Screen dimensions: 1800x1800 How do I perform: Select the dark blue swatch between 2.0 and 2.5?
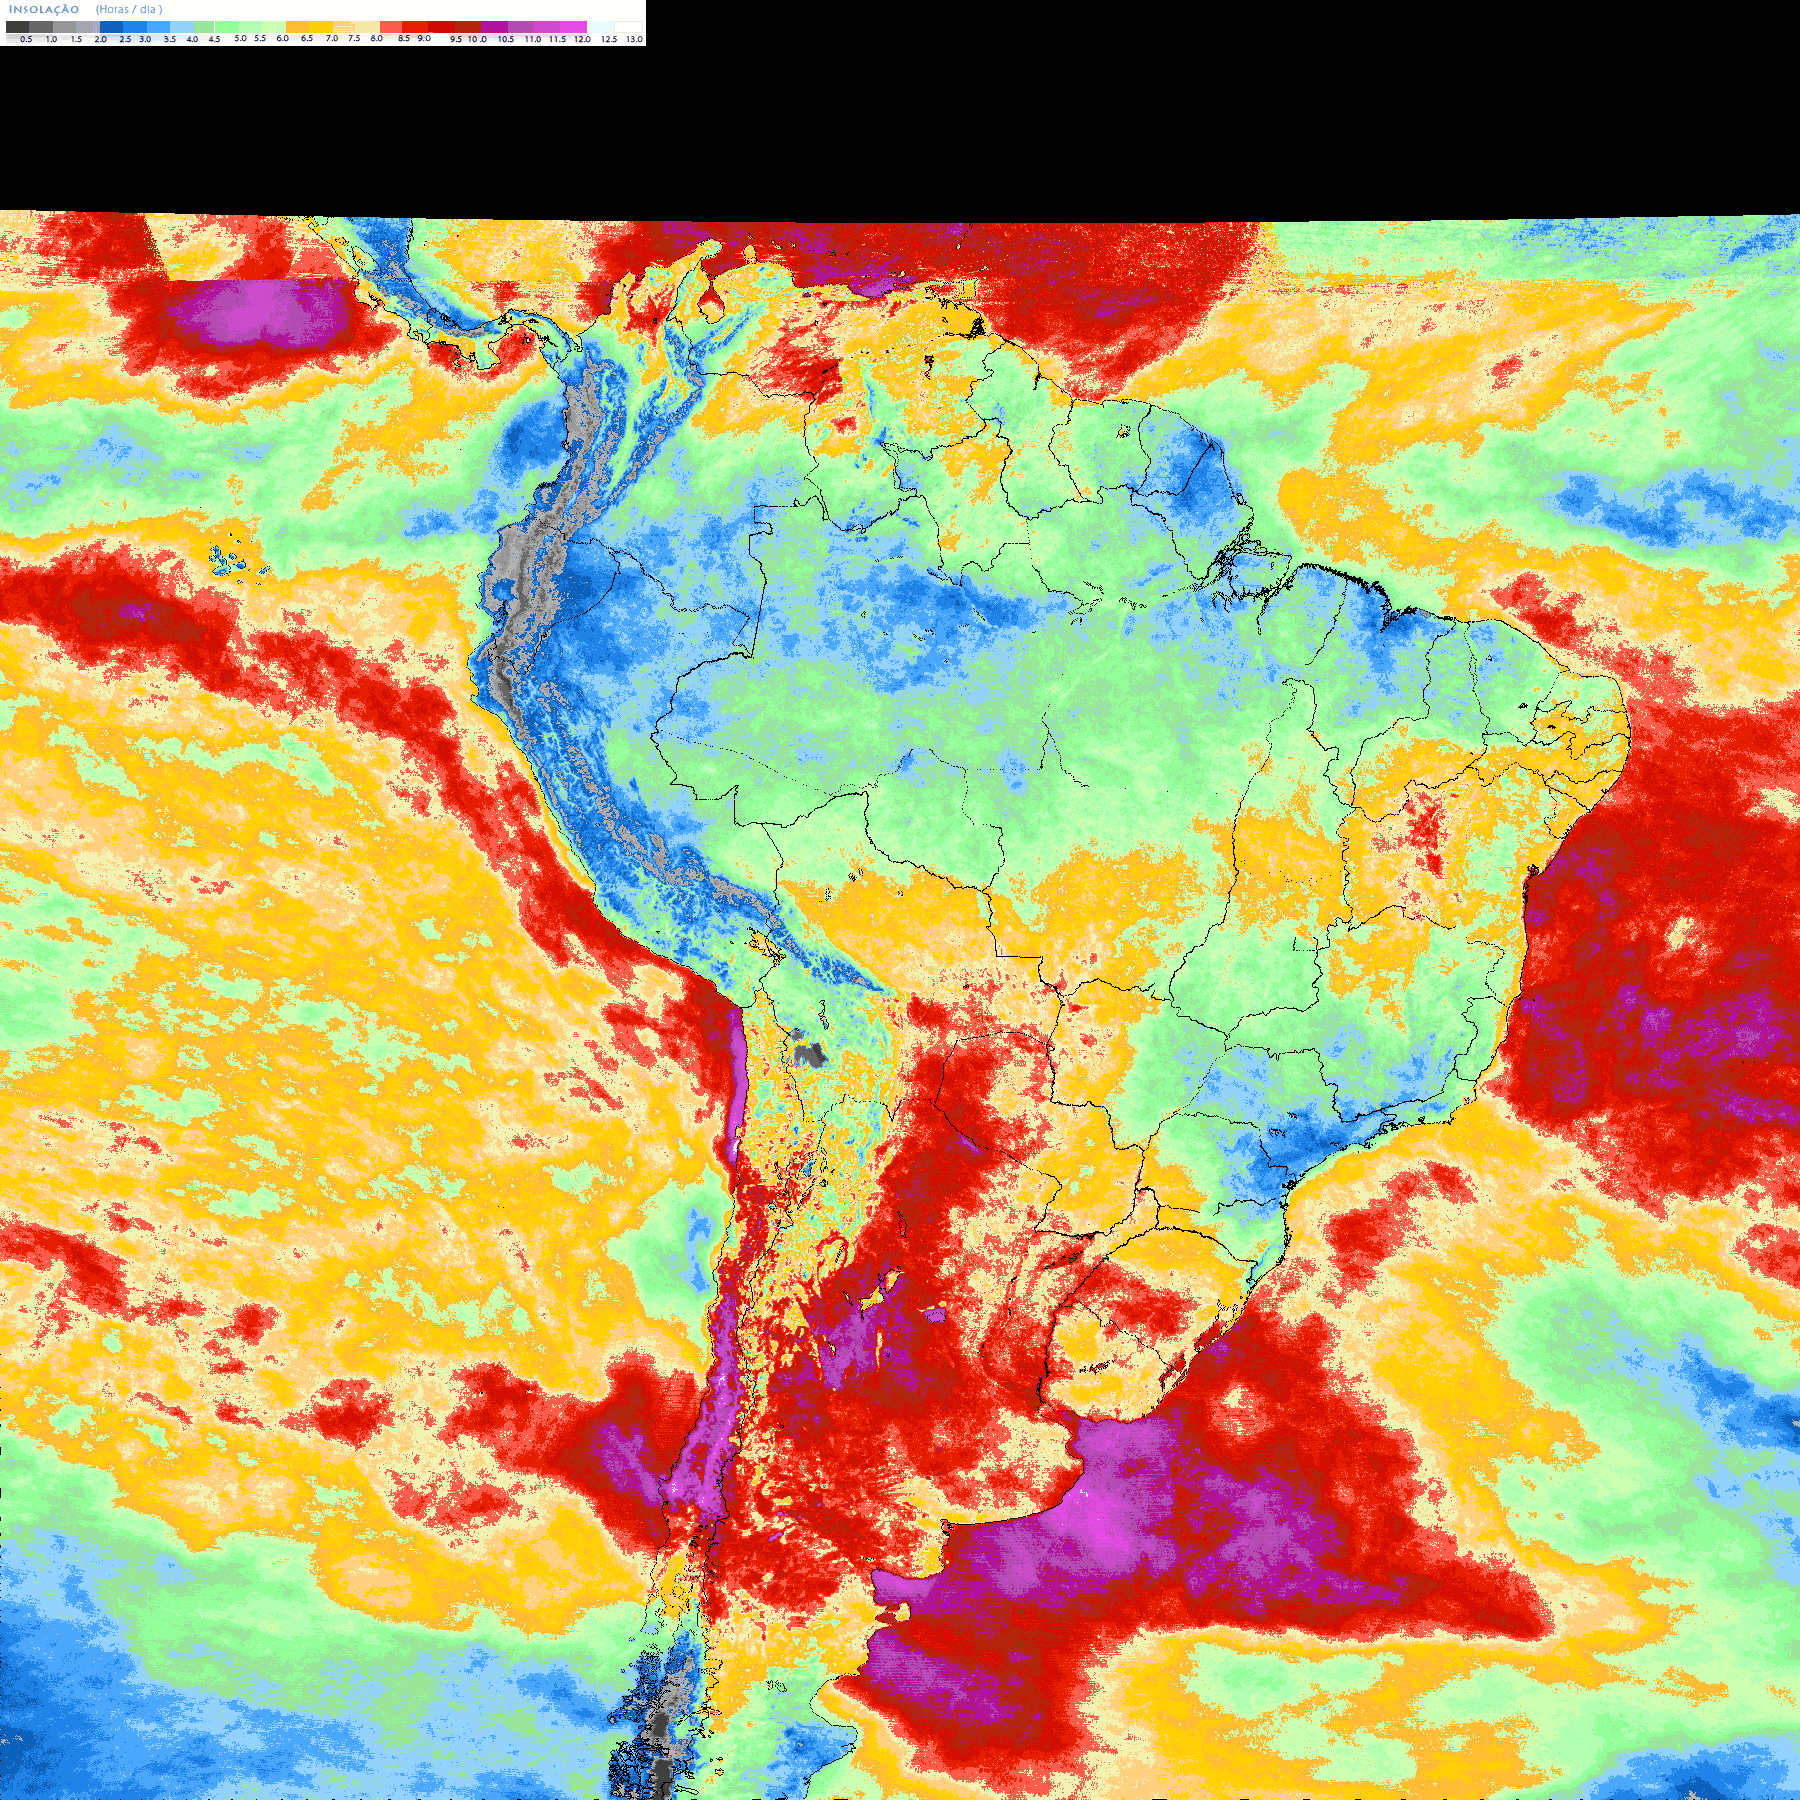click(x=111, y=27)
